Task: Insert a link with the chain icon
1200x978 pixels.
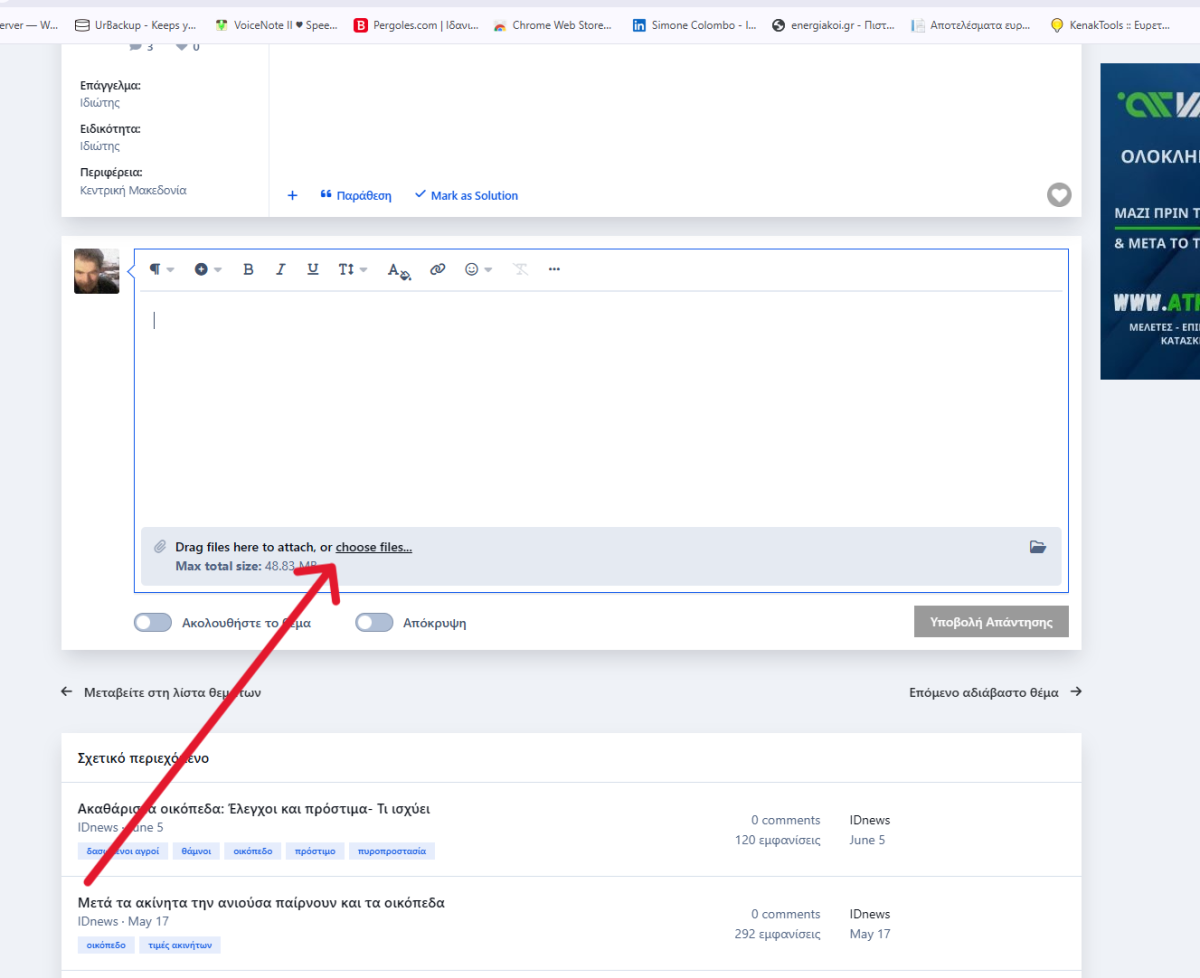Action: point(437,269)
